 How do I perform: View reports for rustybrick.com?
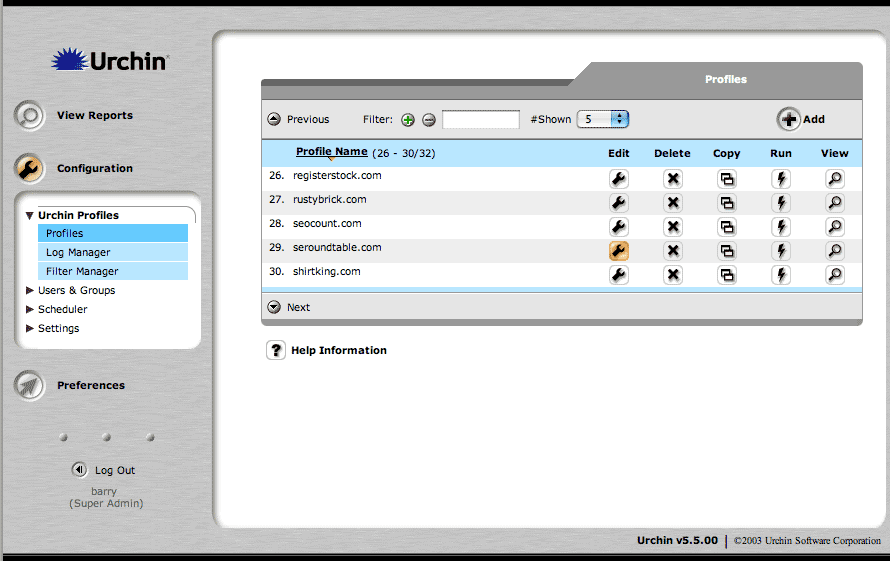(835, 203)
